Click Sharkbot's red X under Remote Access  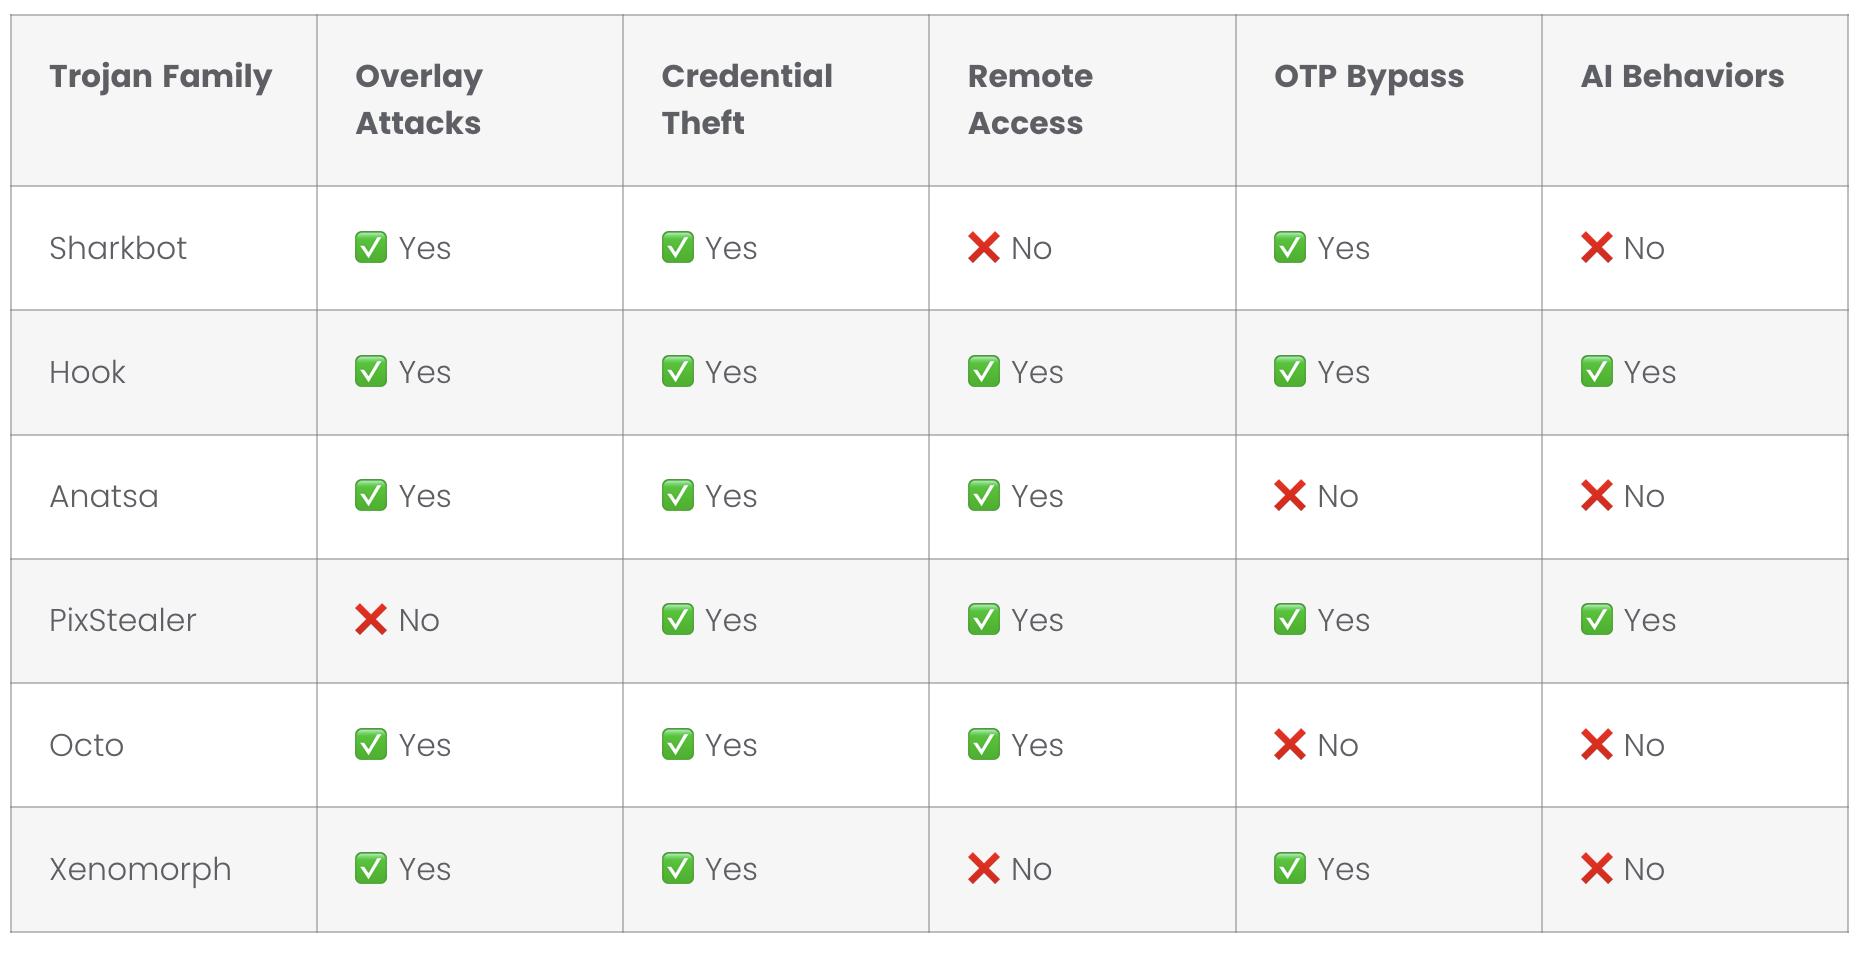pos(984,247)
